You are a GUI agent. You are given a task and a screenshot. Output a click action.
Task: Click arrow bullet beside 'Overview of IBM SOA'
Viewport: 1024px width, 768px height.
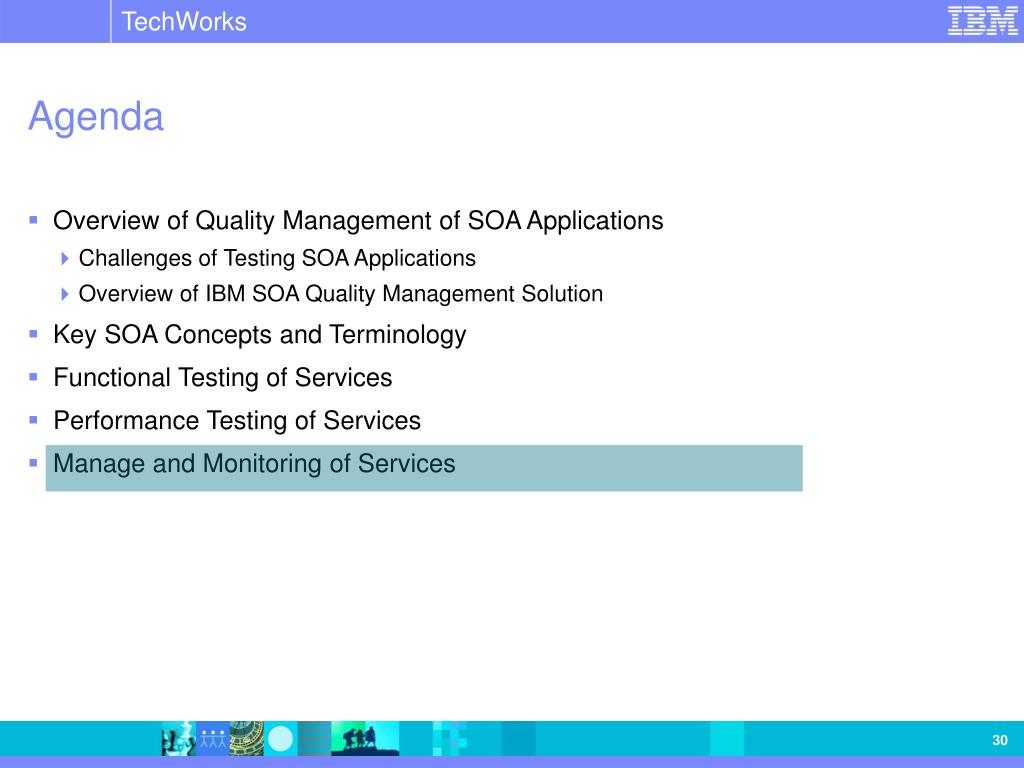click(65, 294)
